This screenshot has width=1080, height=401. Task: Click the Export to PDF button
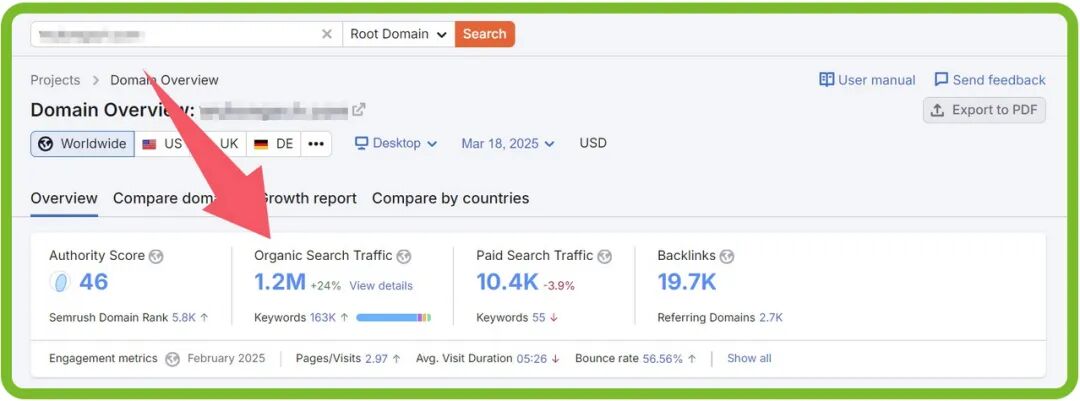coord(984,110)
